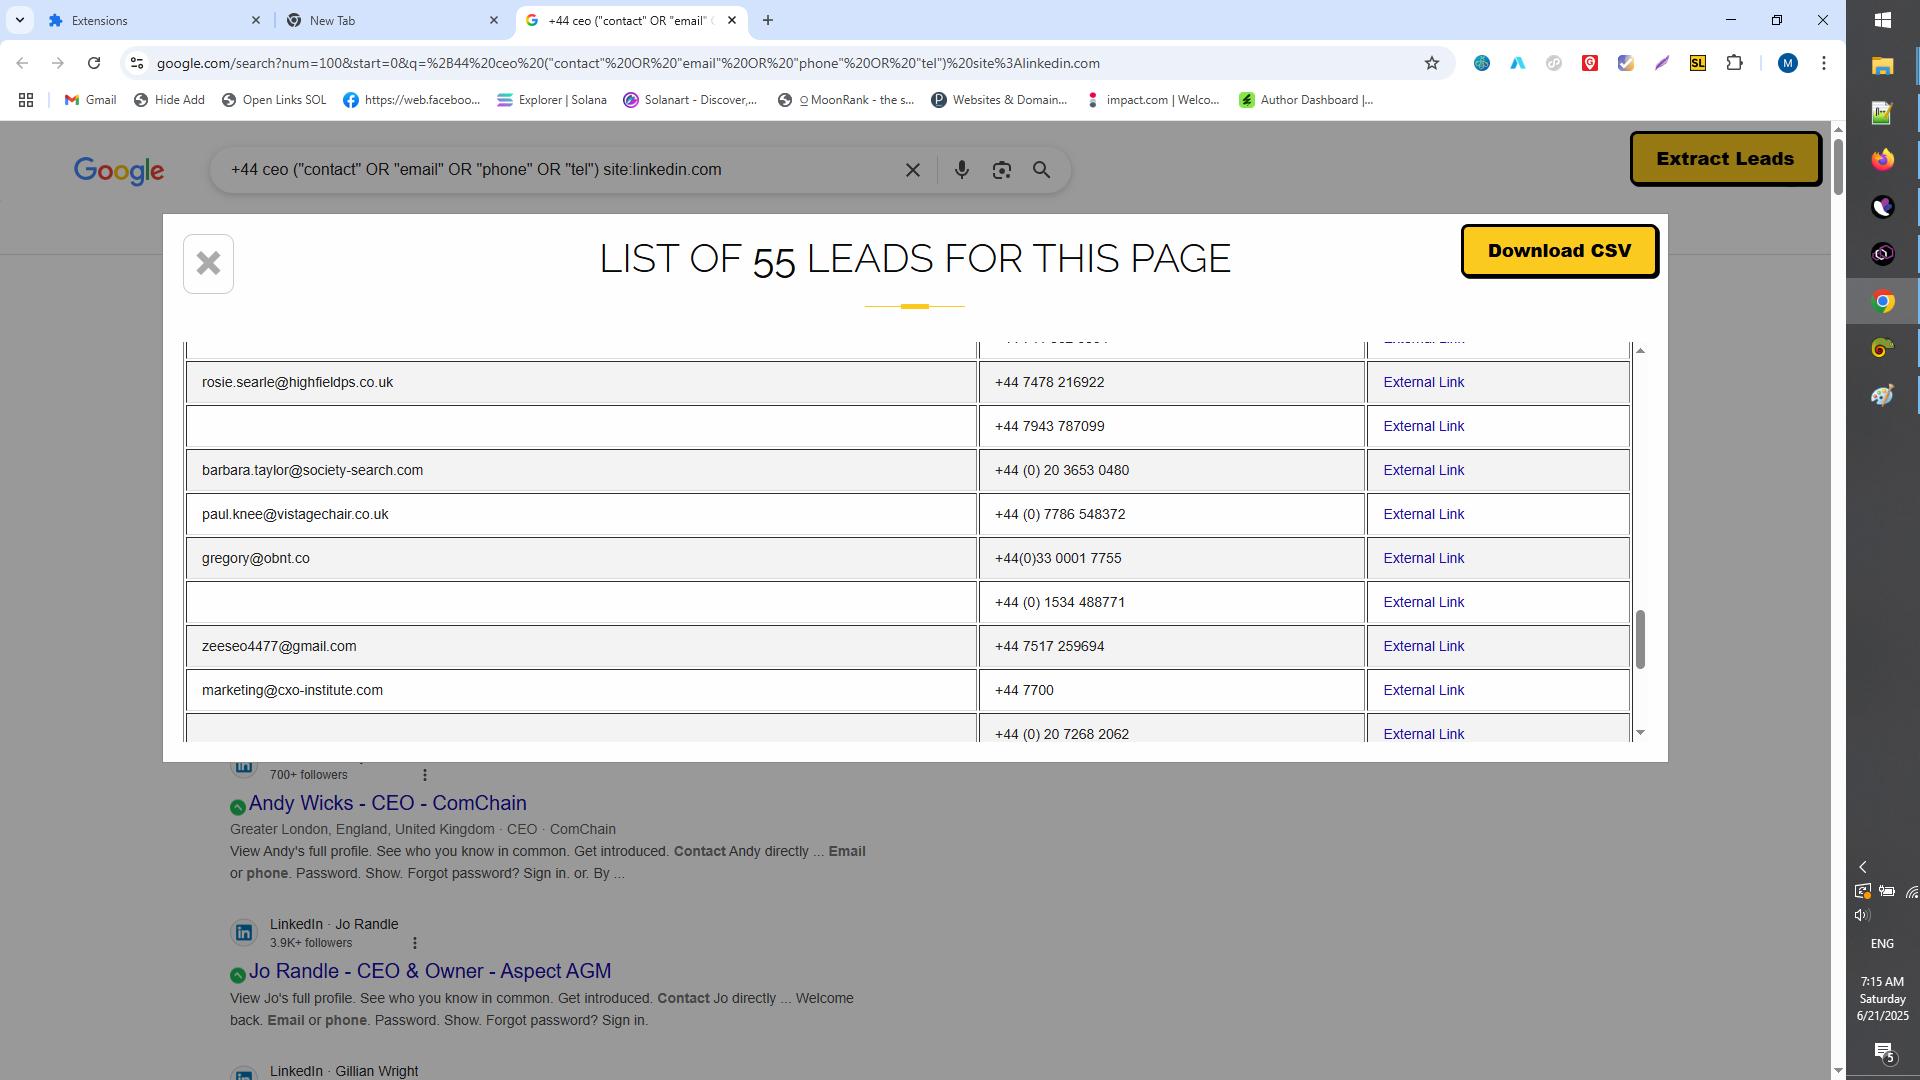This screenshot has height=1080, width=1920.
Task: Clear the Google search box text
Action: pyautogui.click(x=912, y=170)
